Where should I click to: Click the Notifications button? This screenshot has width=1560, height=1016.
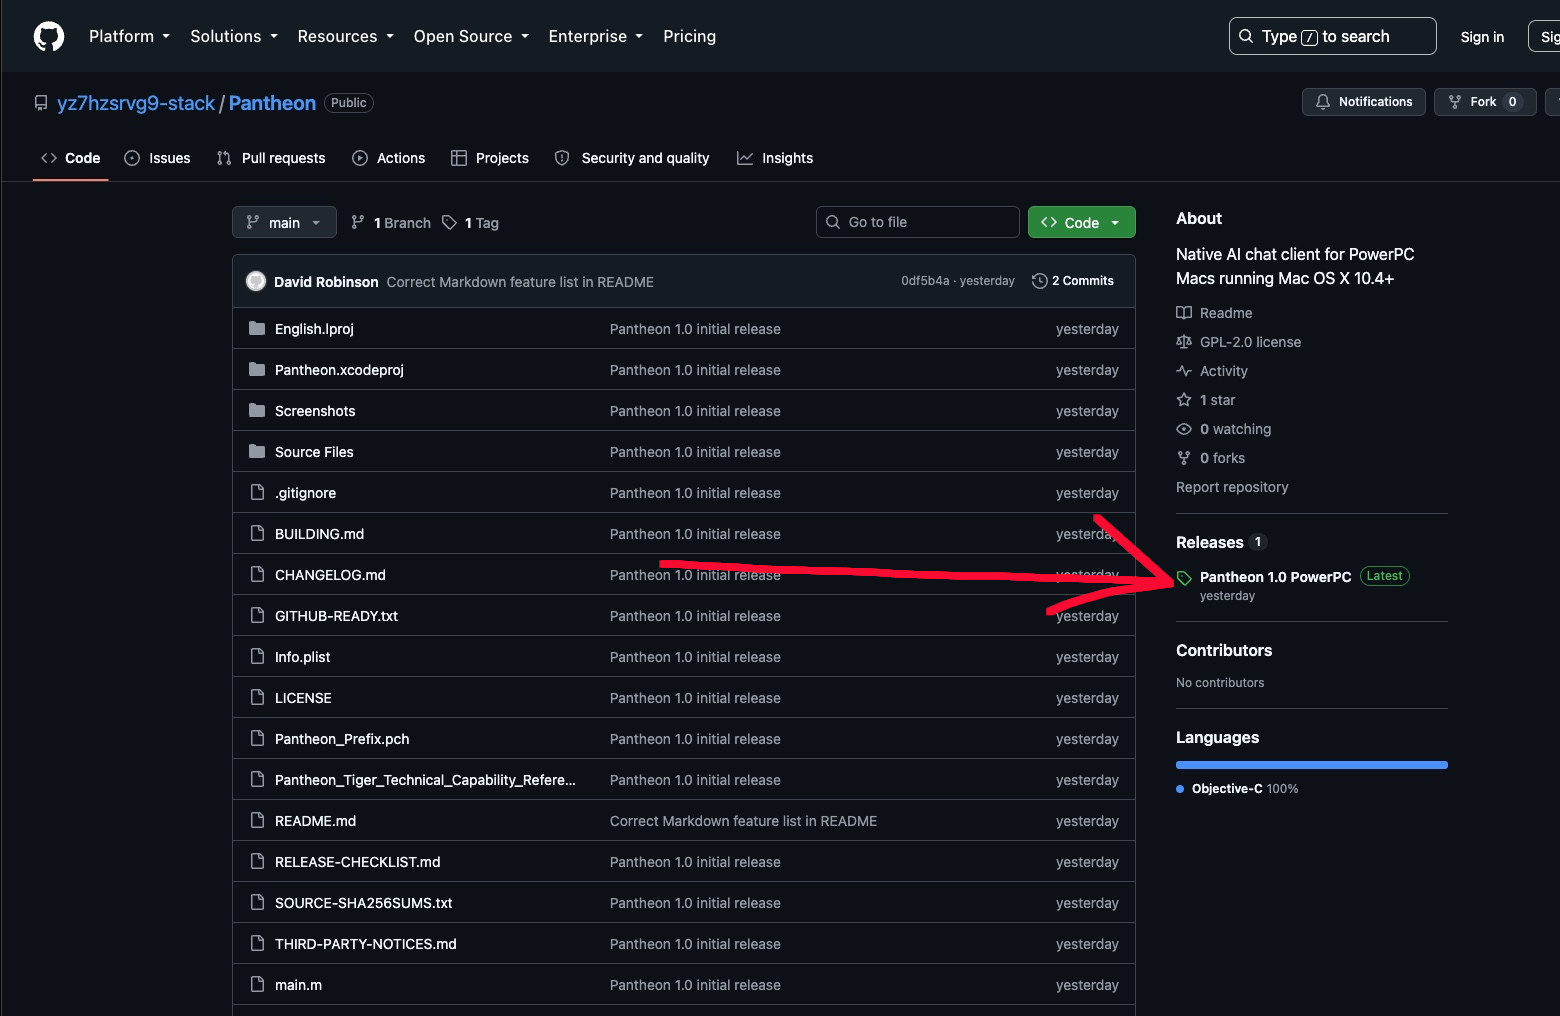point(1364,102)
